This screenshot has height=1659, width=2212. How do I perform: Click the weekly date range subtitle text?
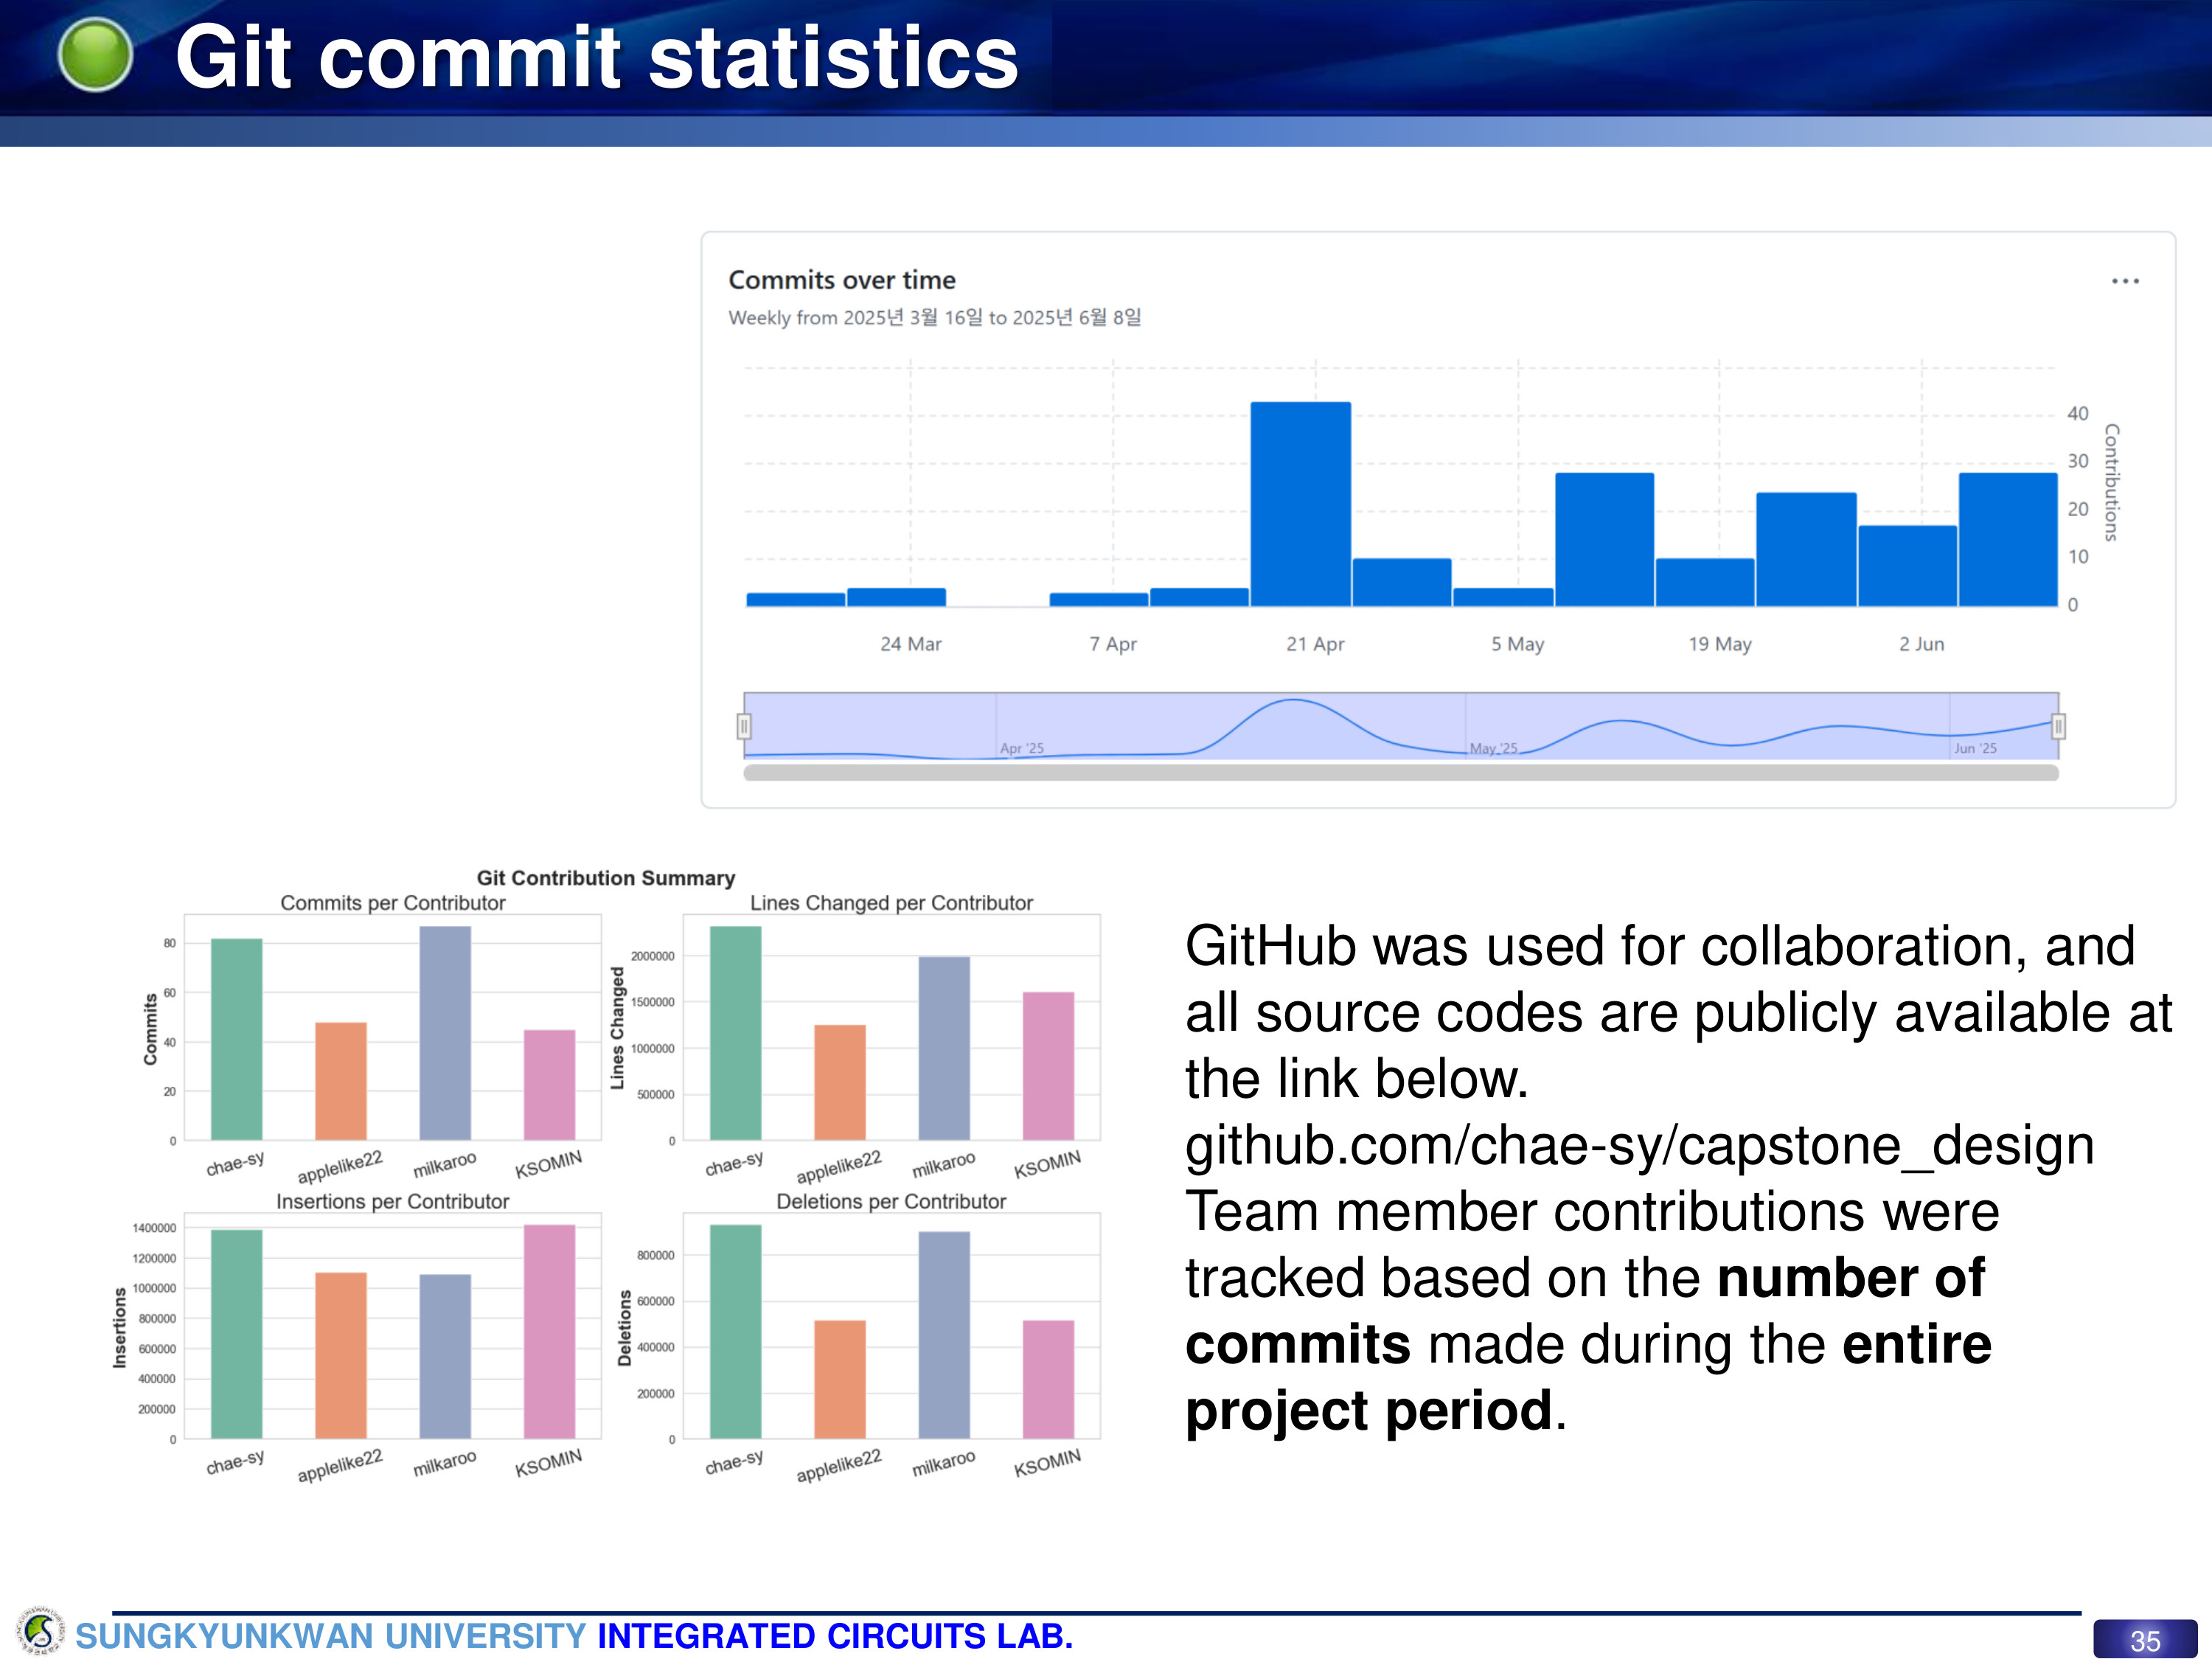[x=934, y=317]
